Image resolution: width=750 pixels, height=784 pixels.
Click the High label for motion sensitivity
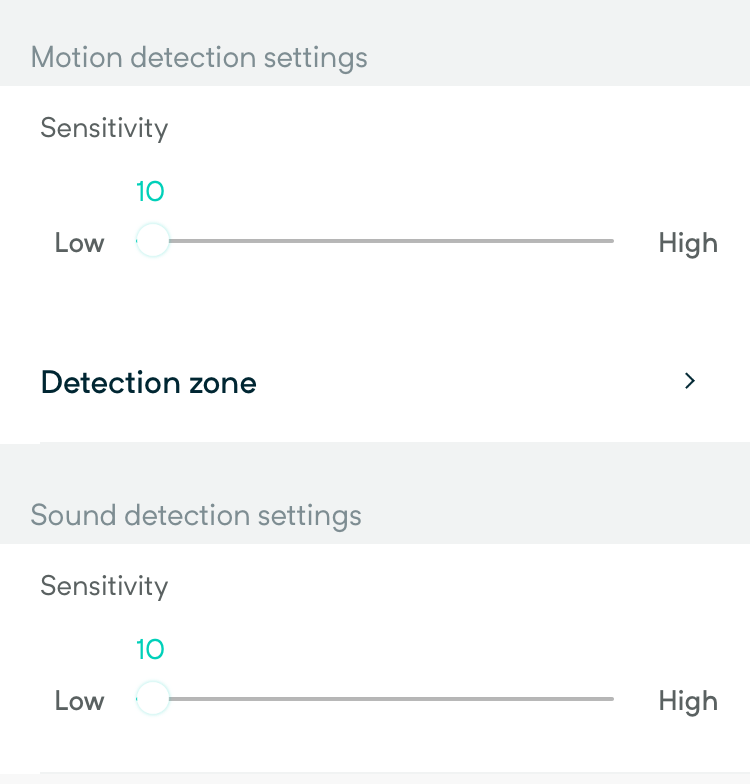[688, 243]
